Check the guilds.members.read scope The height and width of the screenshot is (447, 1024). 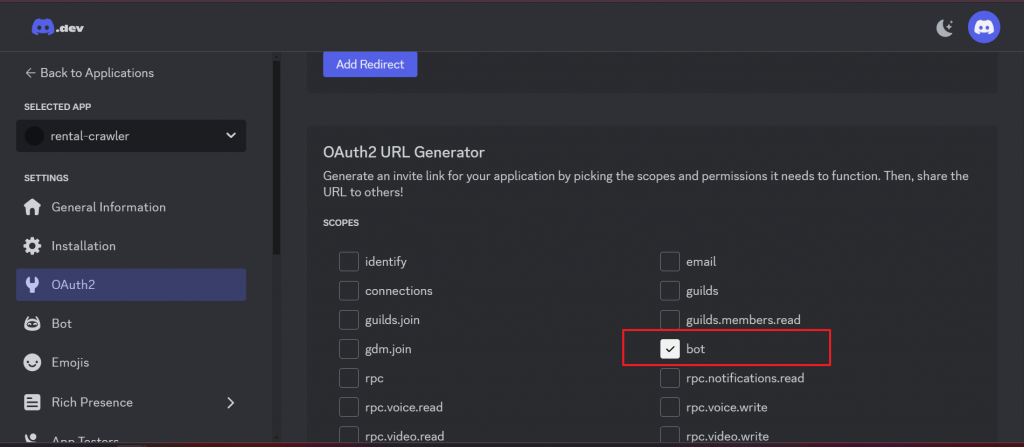pyautogui.click(x=670, y=320)
